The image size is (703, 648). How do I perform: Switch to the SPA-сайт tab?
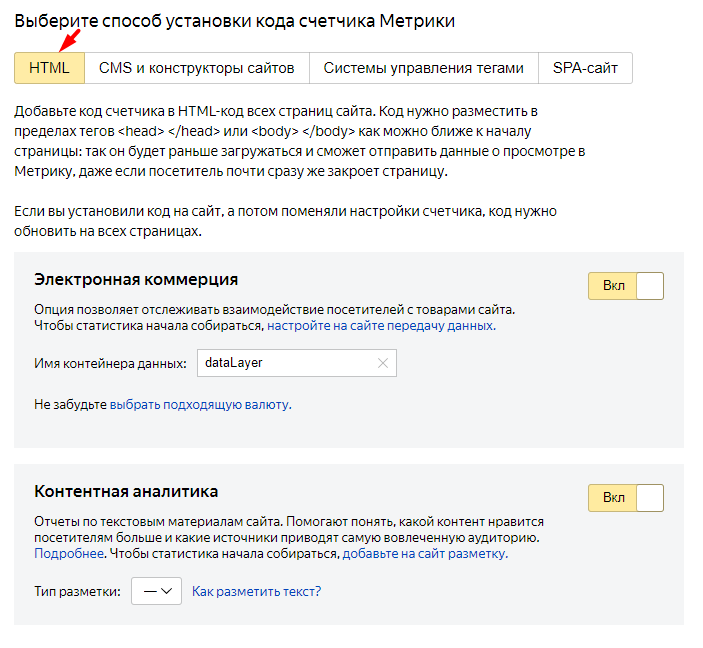click(x=585, y=68)
